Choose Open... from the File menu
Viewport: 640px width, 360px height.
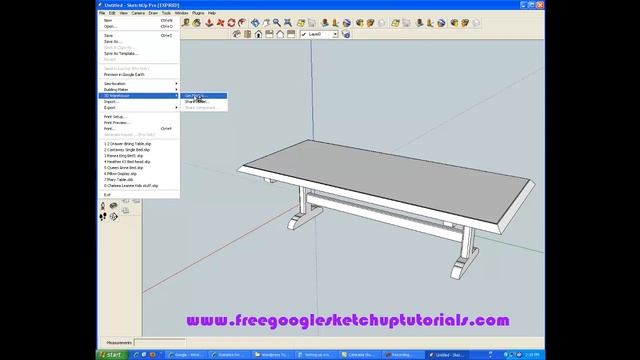pyautogui.click(x=139, y=26)
